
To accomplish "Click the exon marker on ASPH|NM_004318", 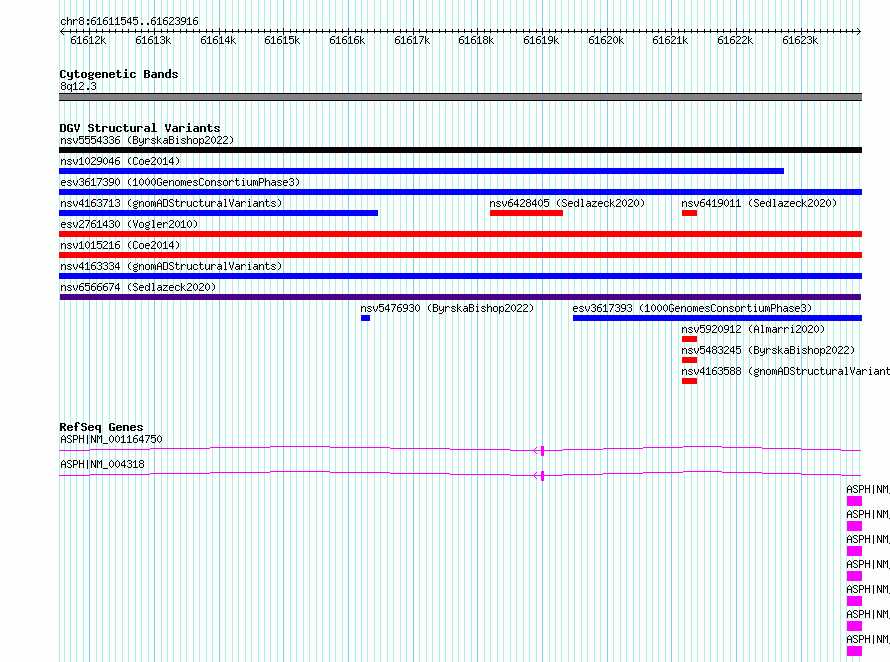I will [x=543, y=476].
